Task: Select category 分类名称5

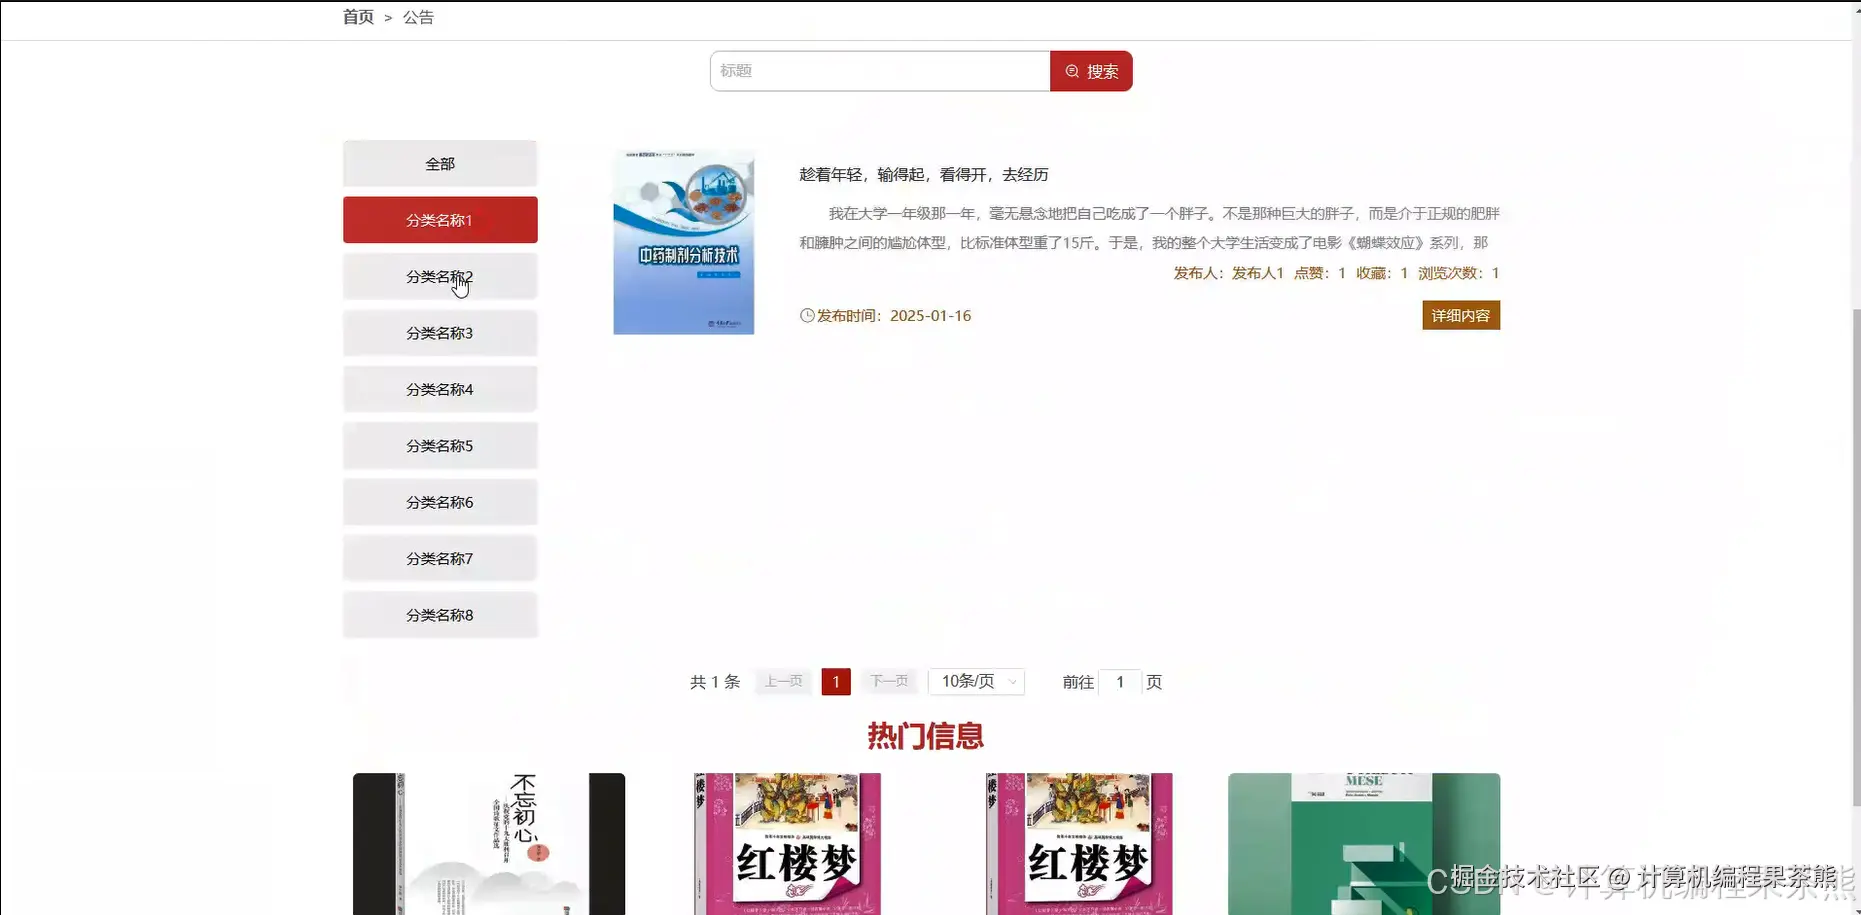Action: click(x=439, y=445)
